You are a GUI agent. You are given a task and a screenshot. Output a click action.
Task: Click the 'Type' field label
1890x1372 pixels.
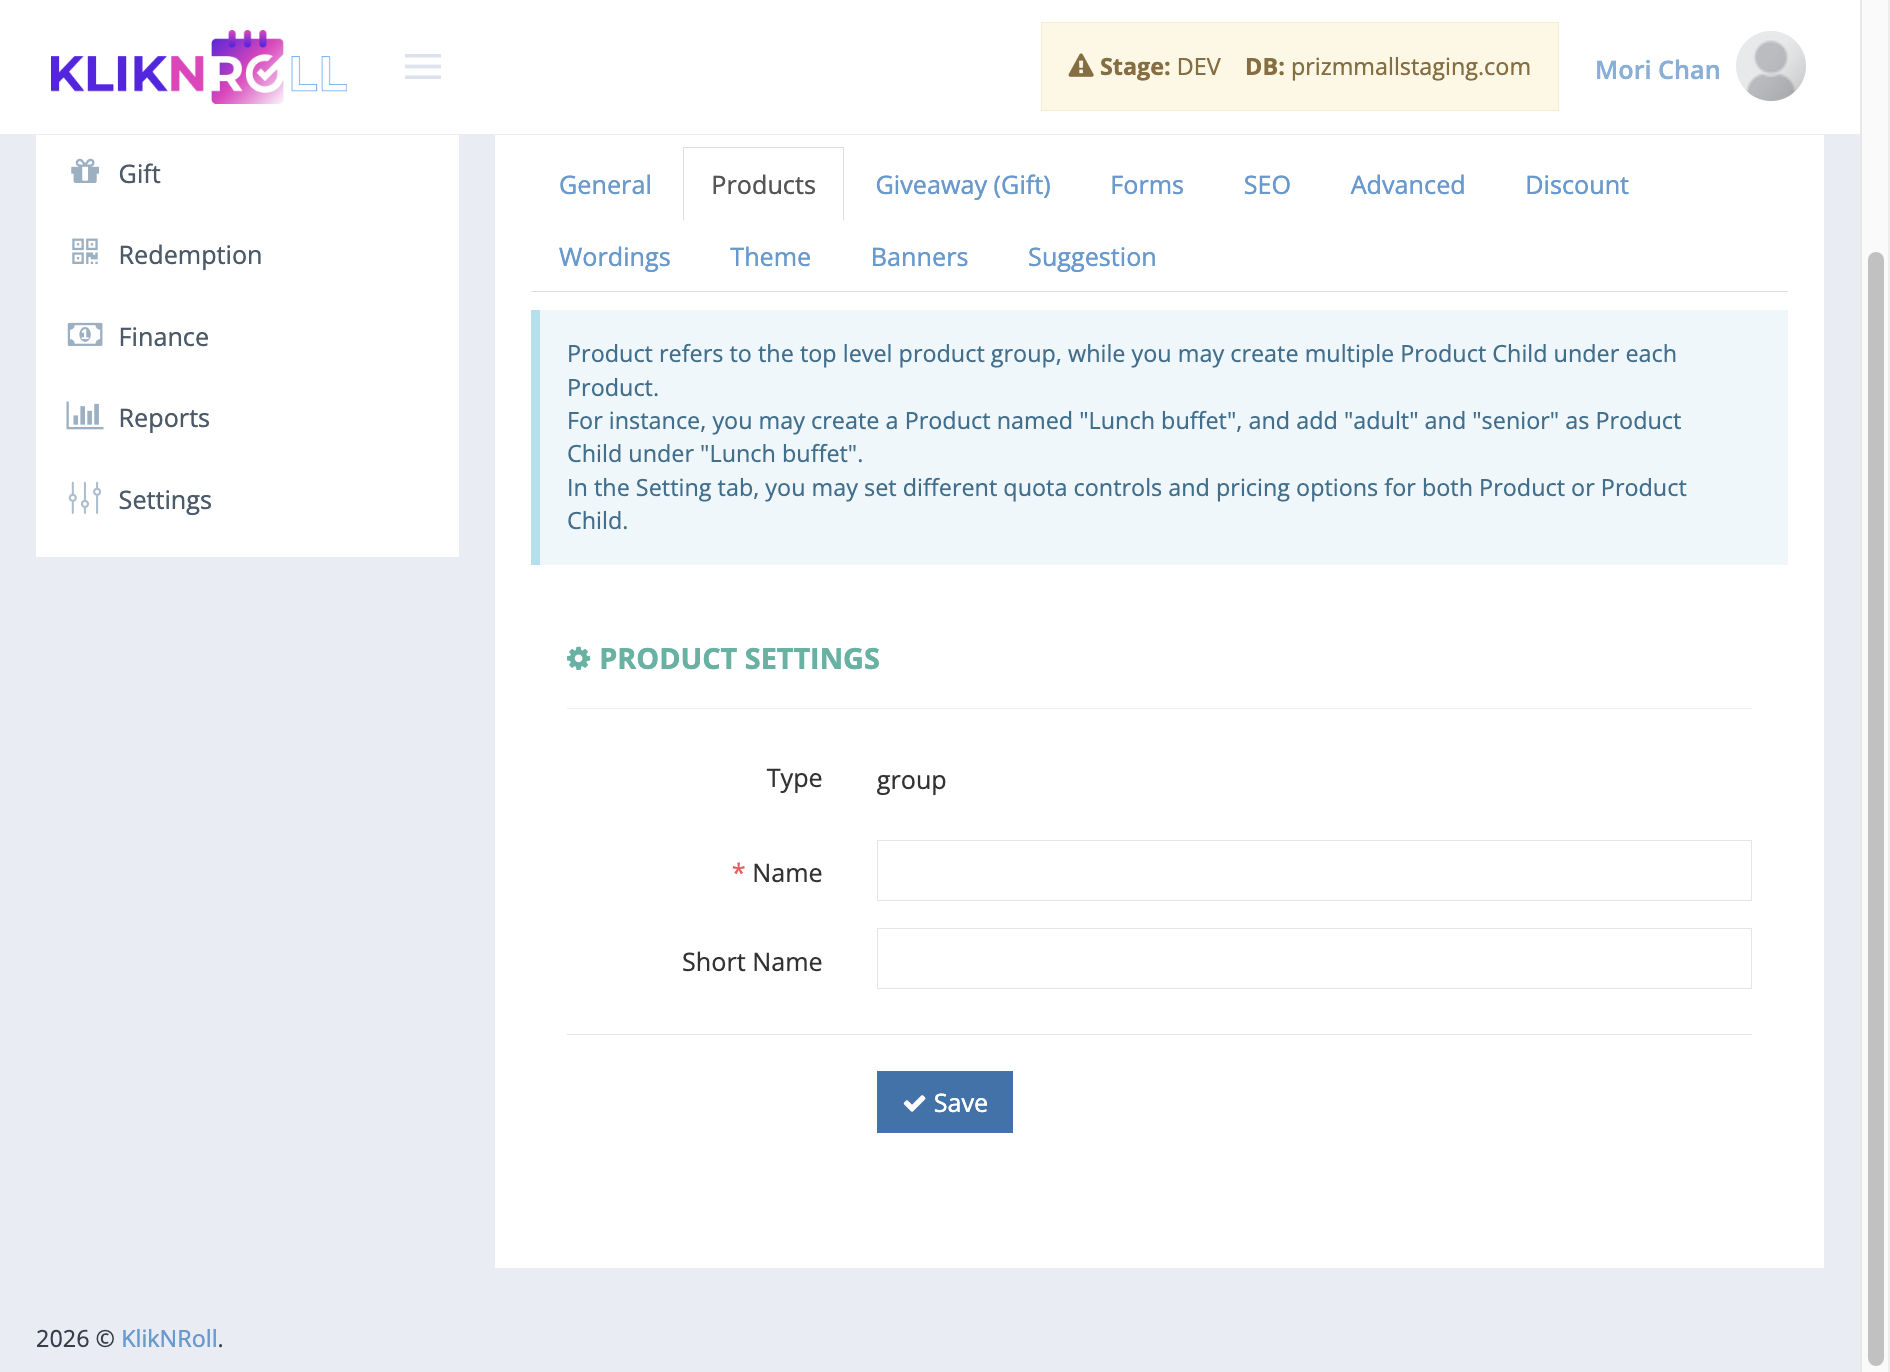pos(794,778)
